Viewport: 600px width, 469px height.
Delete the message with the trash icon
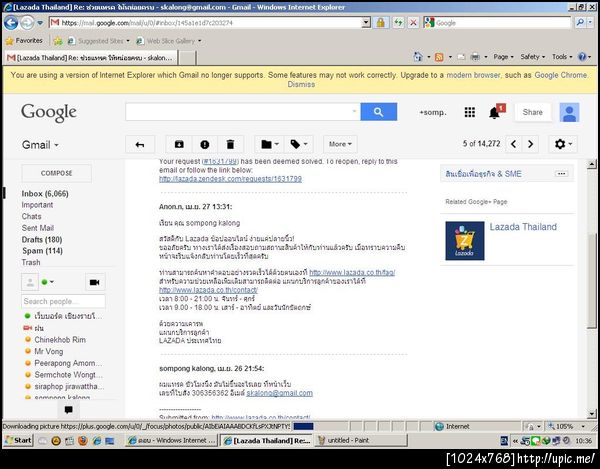click(230, 144)
